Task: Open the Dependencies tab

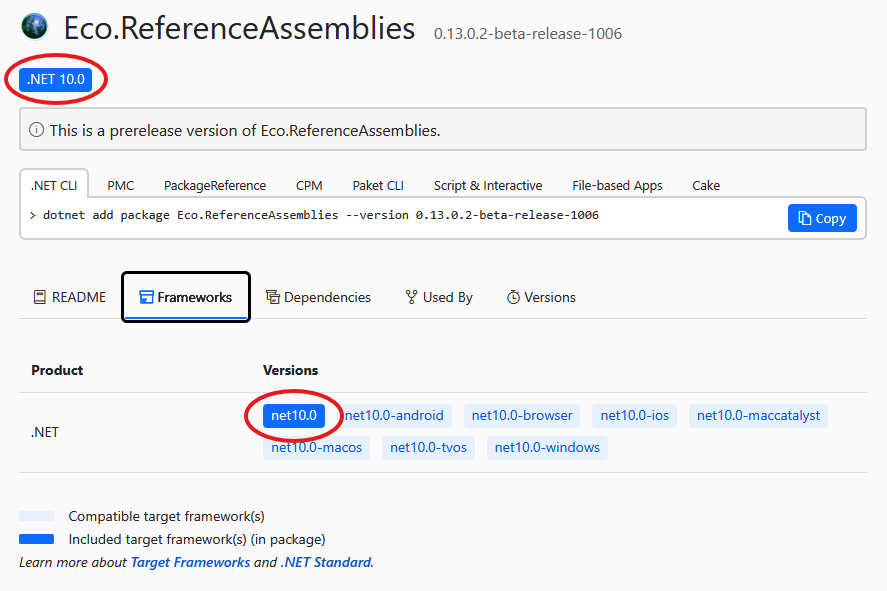Action: tap(318, 297)
